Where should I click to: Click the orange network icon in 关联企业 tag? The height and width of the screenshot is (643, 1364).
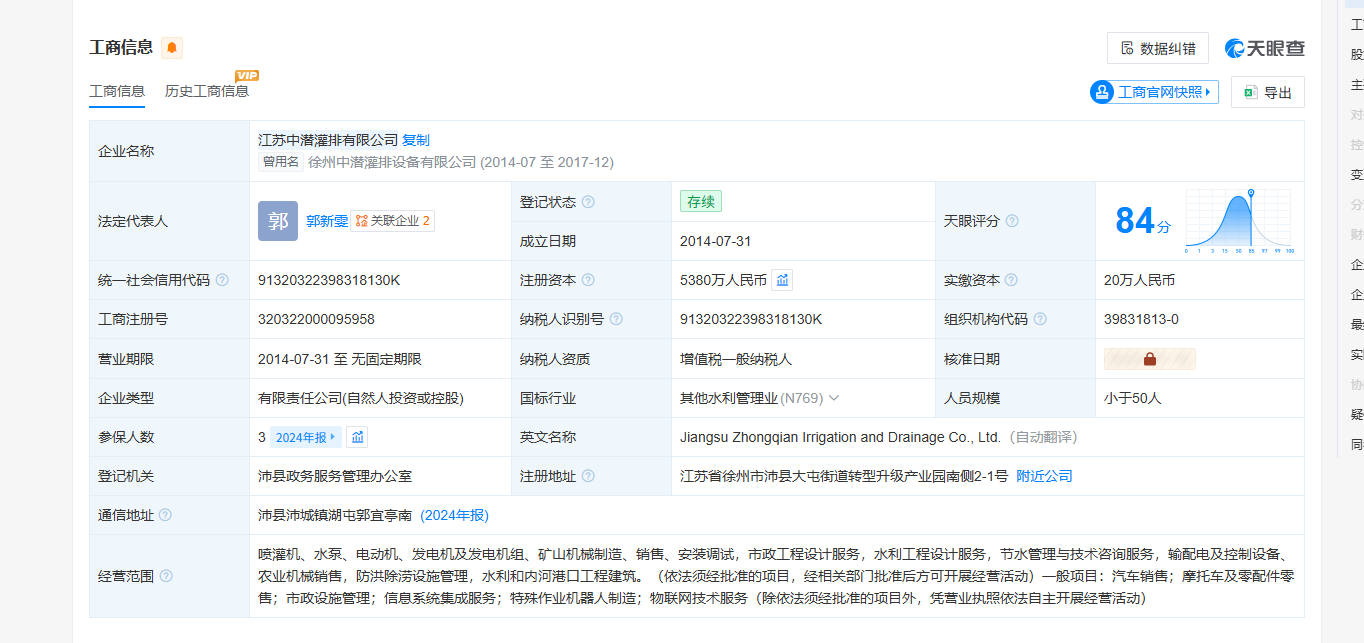[x=361, y=221]
